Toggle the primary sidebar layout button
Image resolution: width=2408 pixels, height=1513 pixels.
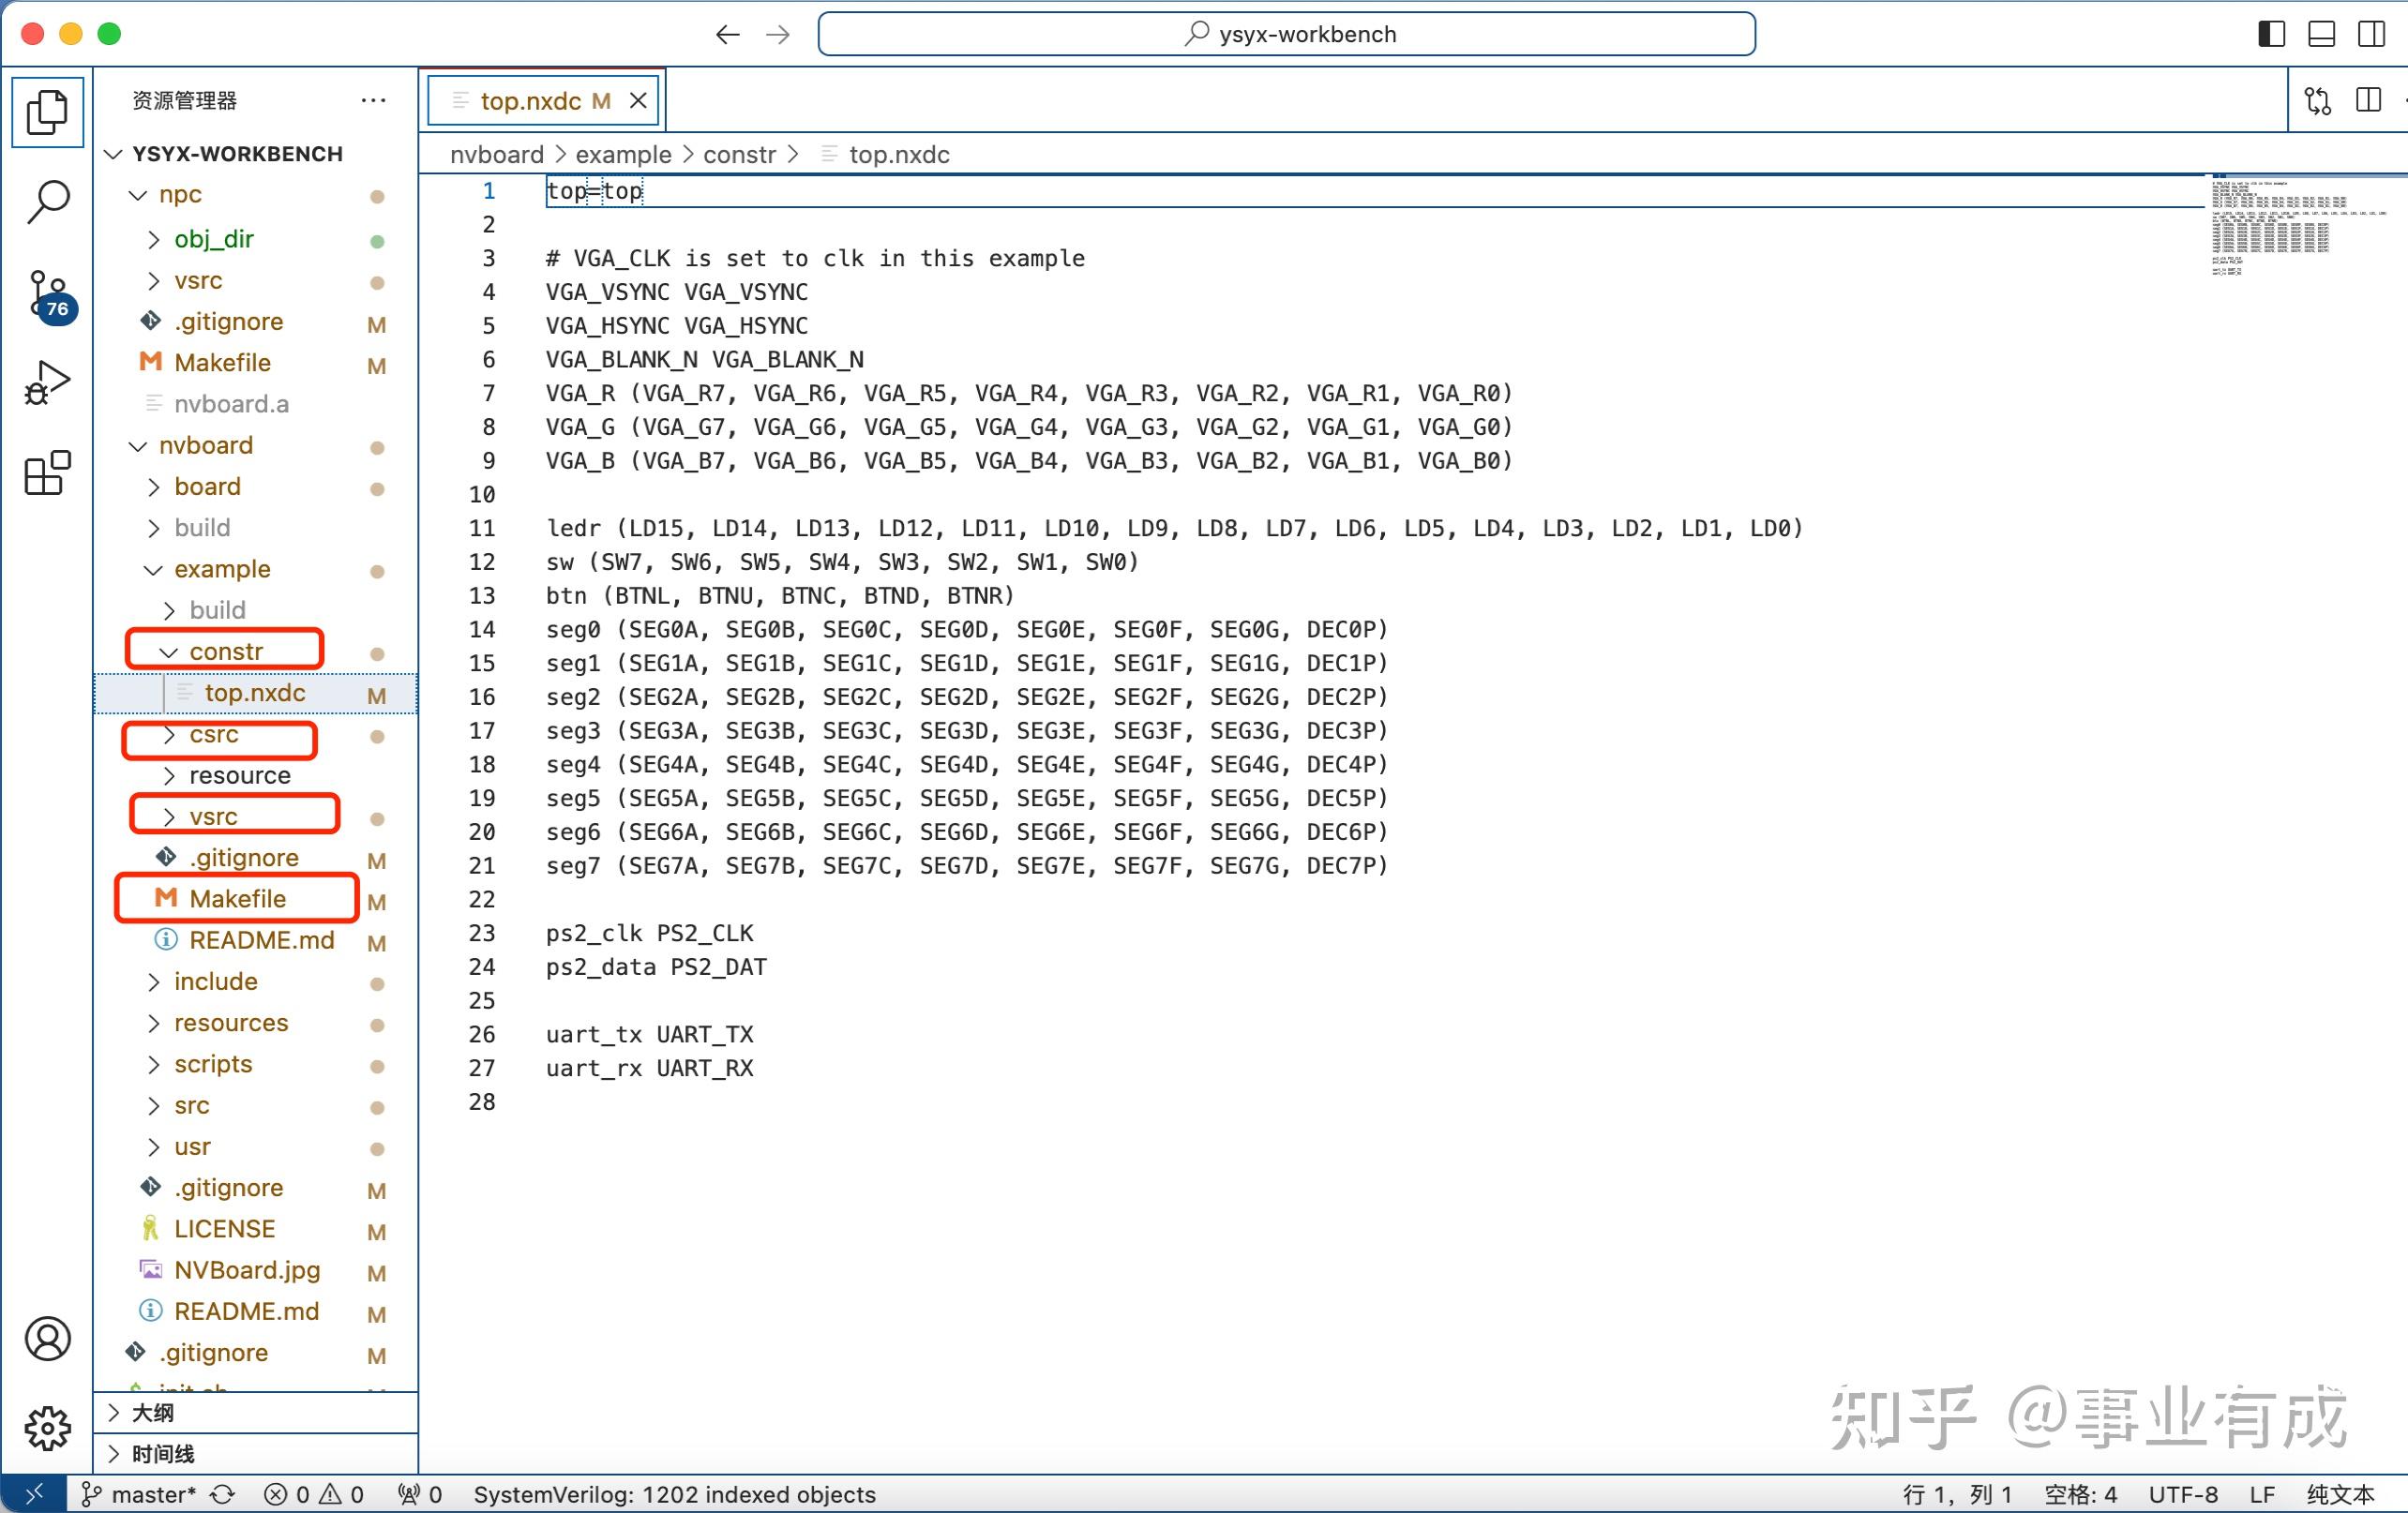[2271, 34]
